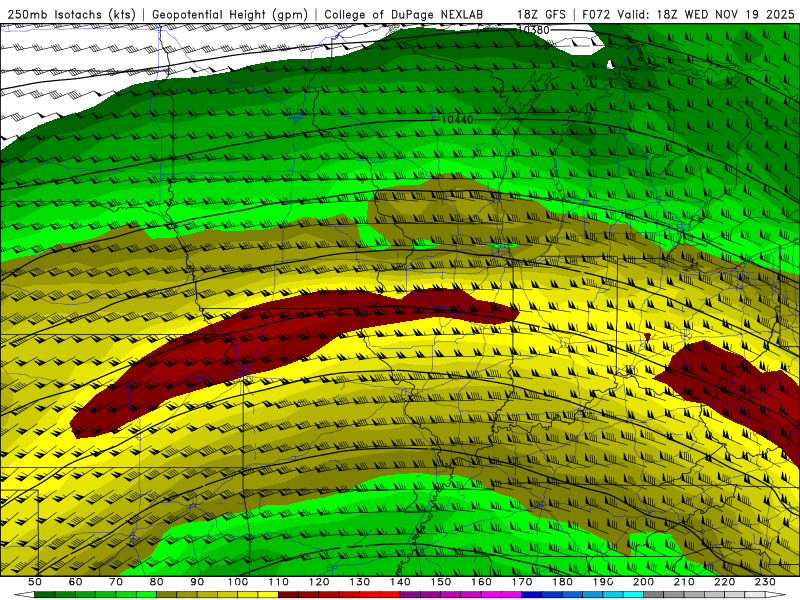Screen dimensions: 800x600
Task: Click the 110 knot legend value
Action: tap(279, 582)
